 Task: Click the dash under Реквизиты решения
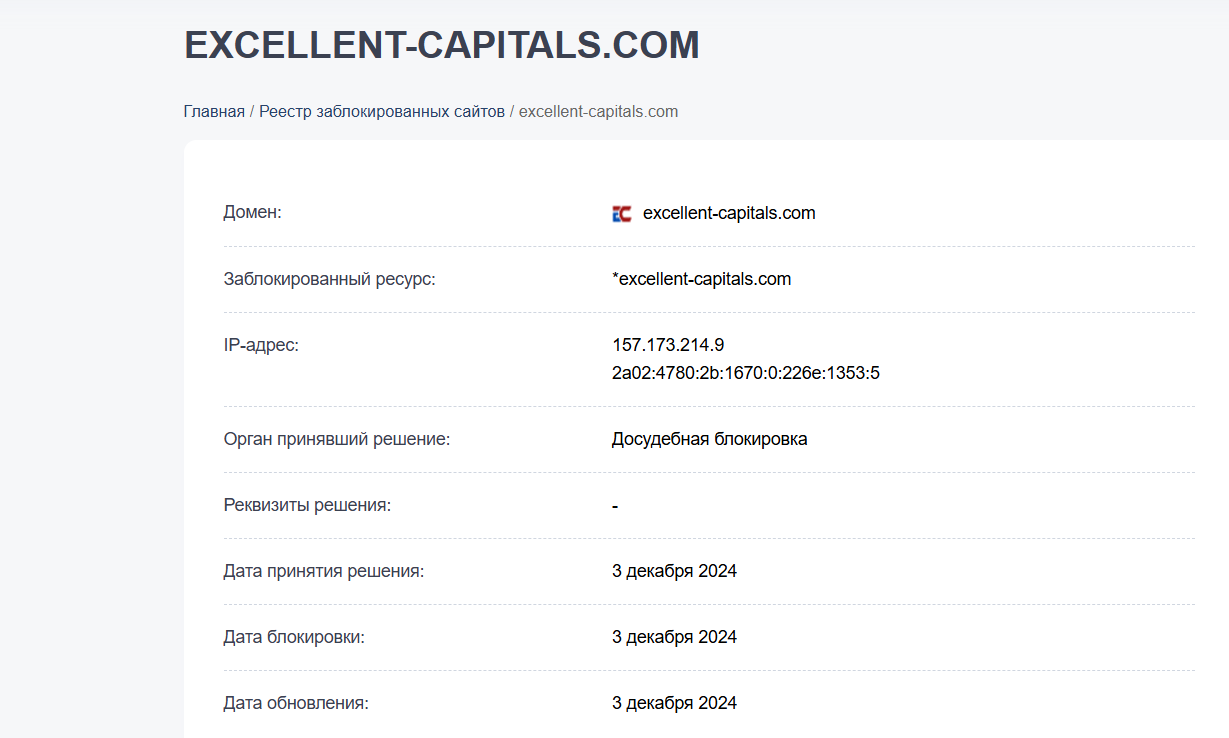click(614, 504)
